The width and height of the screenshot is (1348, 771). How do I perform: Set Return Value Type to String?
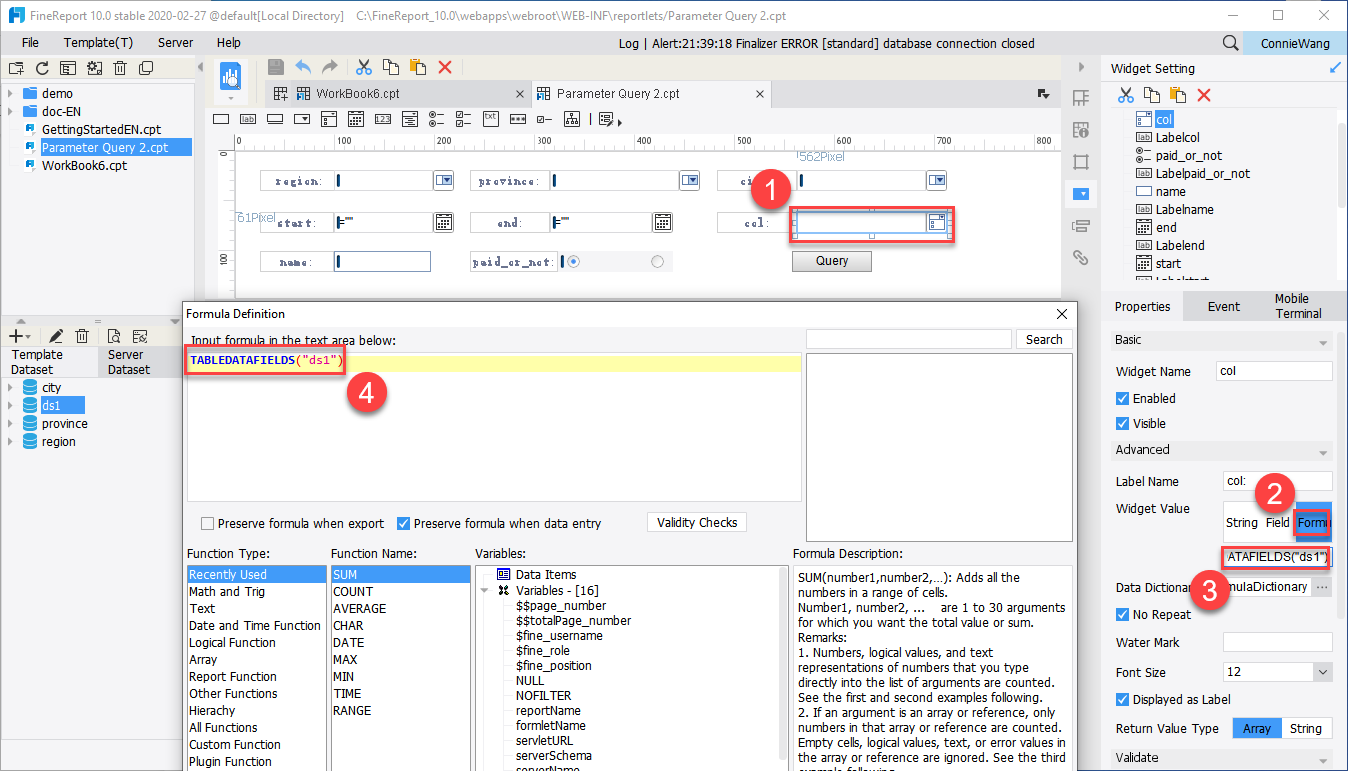[x=1308, y=728]
